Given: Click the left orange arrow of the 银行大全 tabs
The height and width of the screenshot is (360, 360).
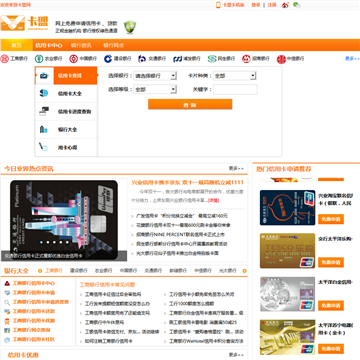Looking at the screenshot, I should pyautogui.click(x=40, y=271).
